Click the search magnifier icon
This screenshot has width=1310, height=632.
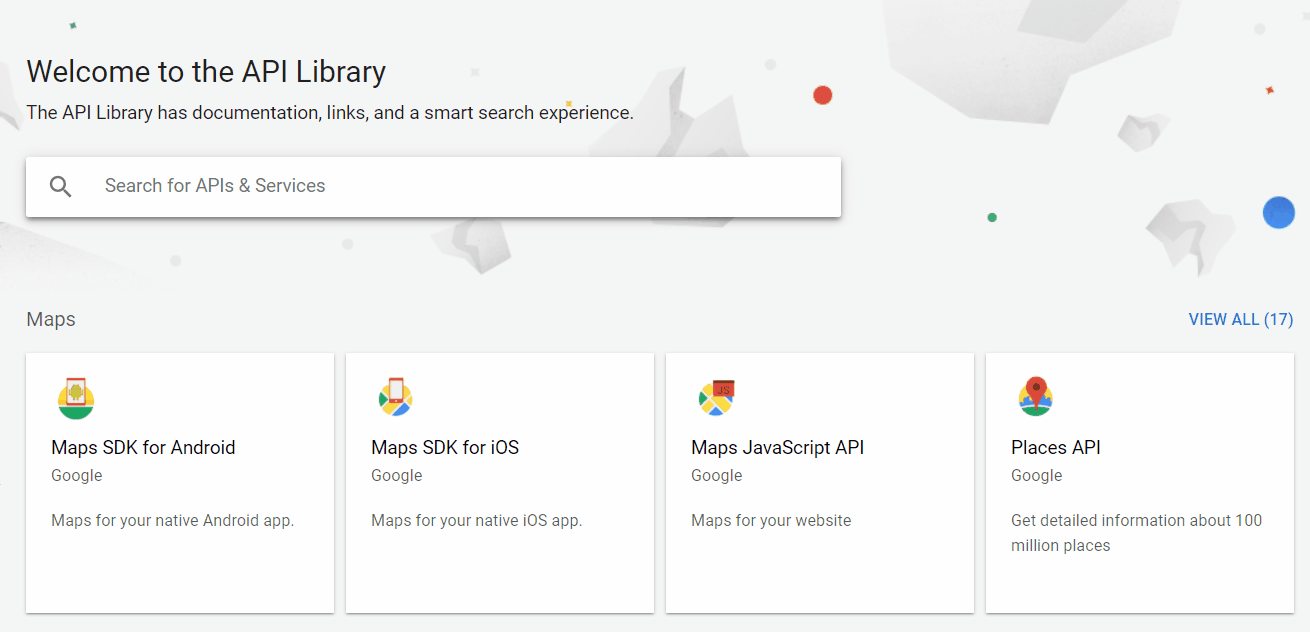point(60,186)
